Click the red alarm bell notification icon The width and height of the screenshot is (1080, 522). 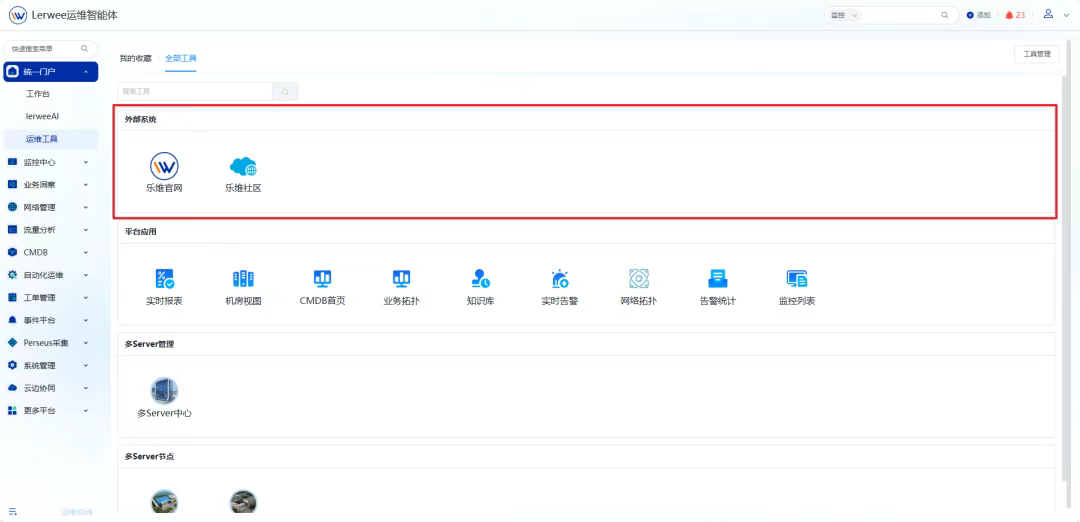point(1009,15)
